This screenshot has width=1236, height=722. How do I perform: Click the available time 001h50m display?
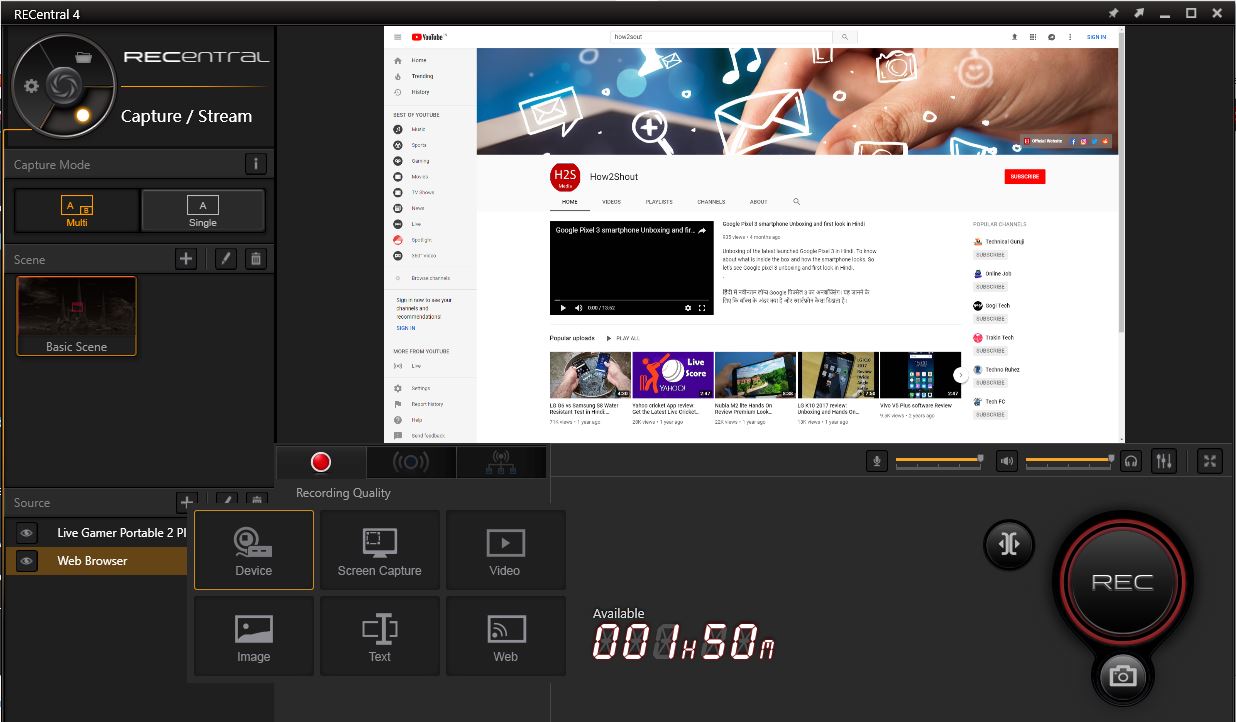[684, 643]
